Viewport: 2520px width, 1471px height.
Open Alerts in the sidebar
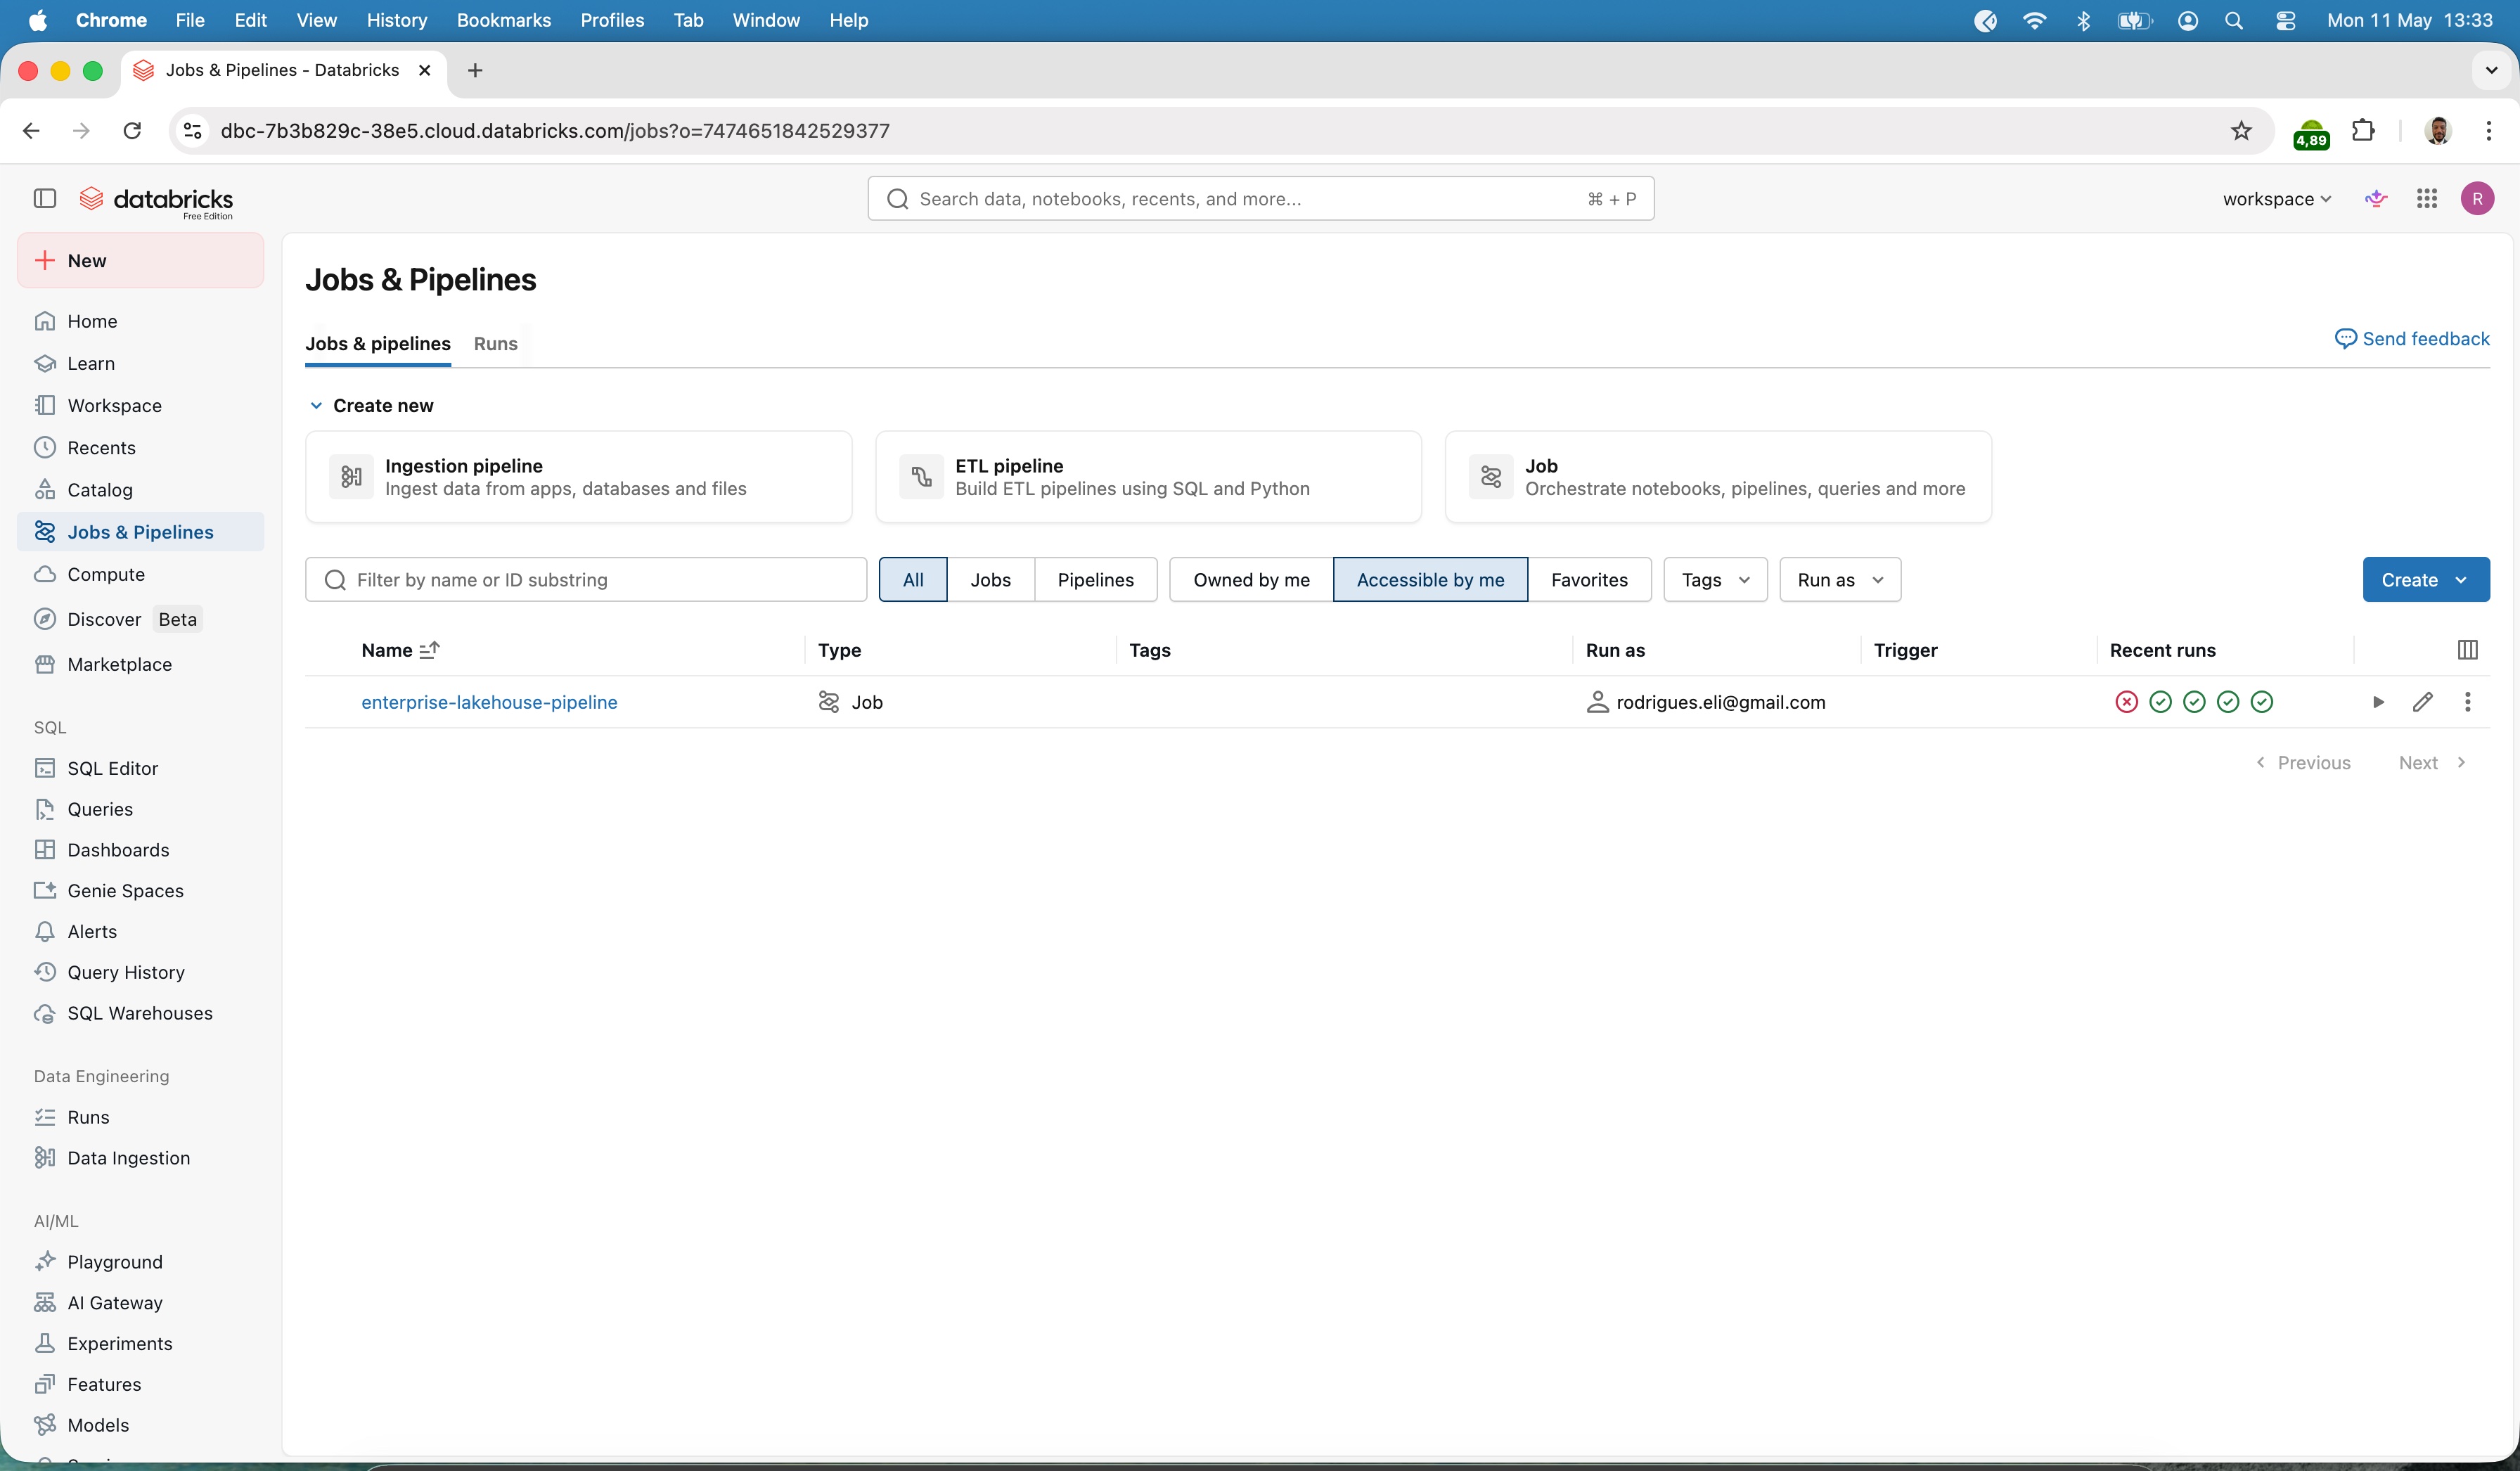tap(140, 931)
